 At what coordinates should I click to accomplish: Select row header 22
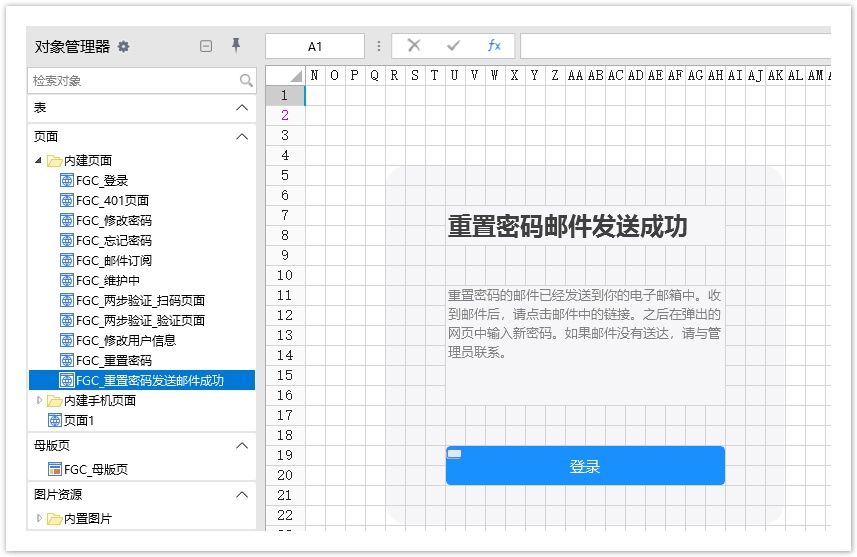click(x=285, y=515)
